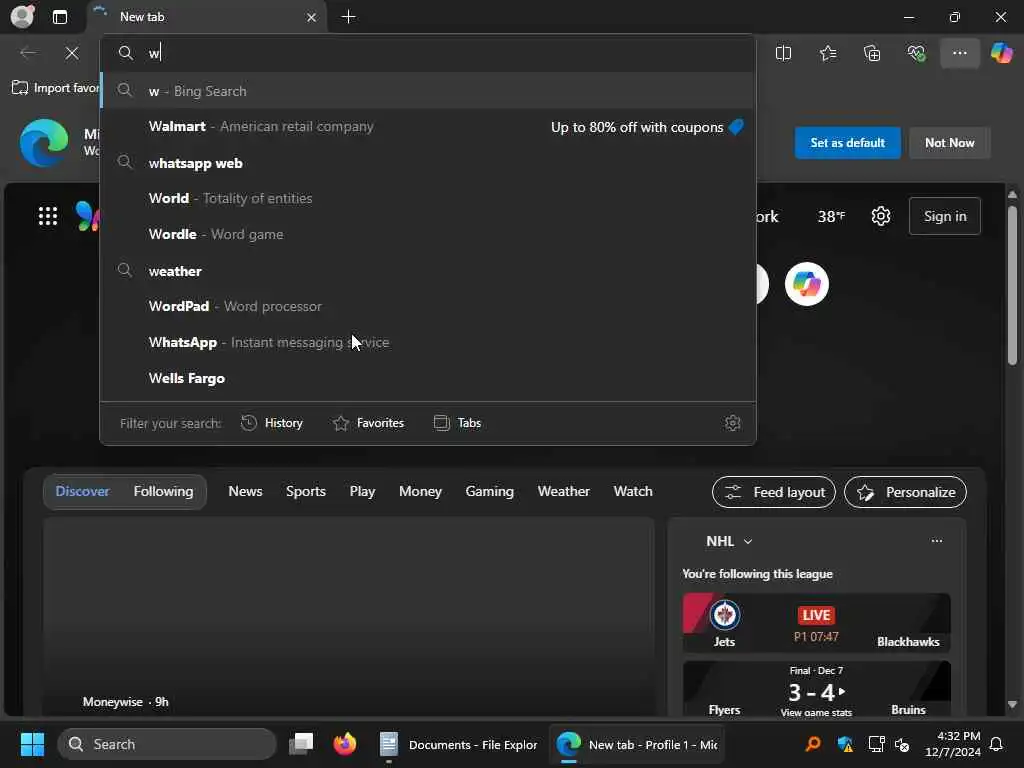Open the Moneywise article thumbnail
This screenshot has width=1024, height=768.
349,617
